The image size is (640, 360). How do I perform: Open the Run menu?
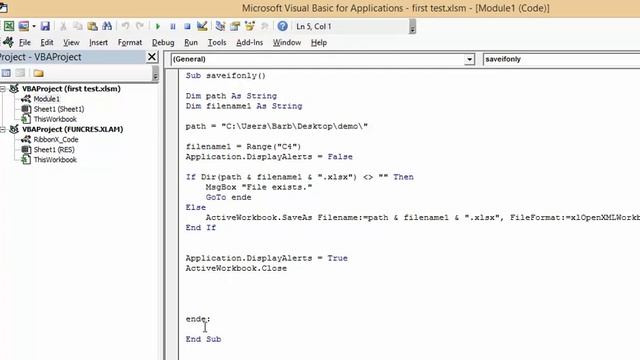[191, 42]
